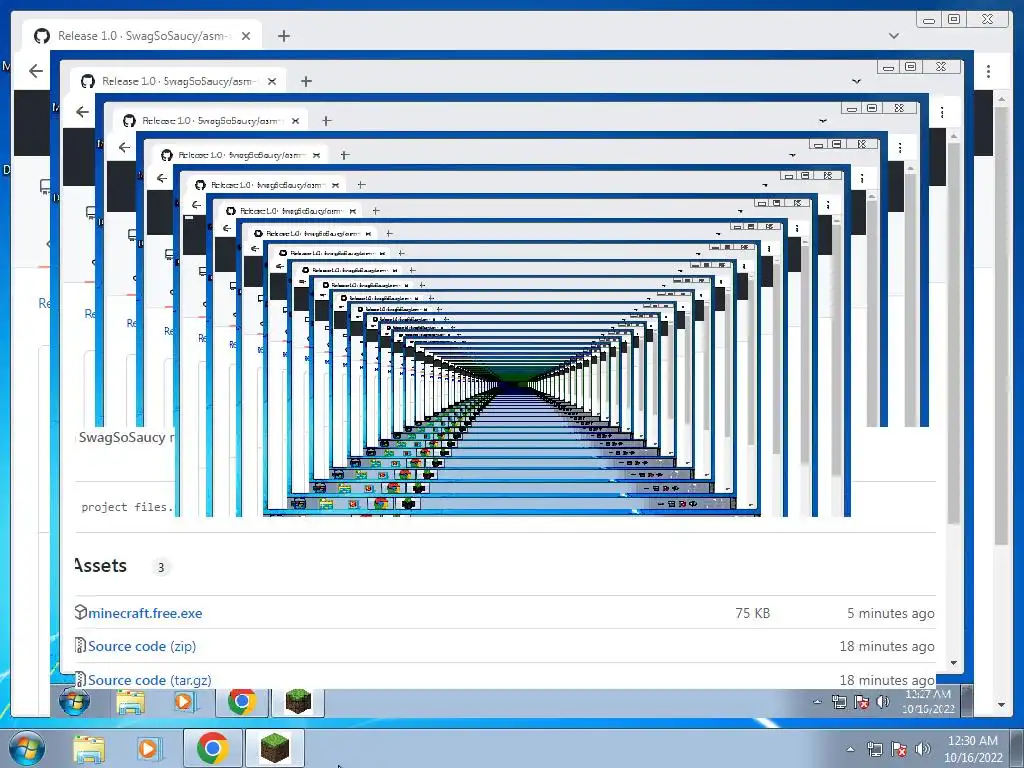Open Media Player on the second nested taskbar
This screenshot has width=1024, height=768.
[x=184, y=702]
